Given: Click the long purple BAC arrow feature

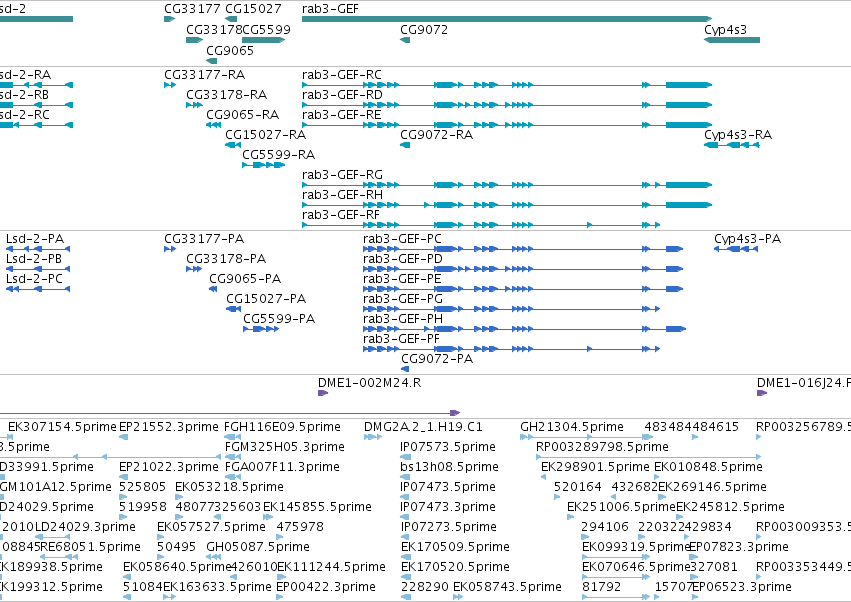Looking at the screenshot, I should tap(230, 413).
